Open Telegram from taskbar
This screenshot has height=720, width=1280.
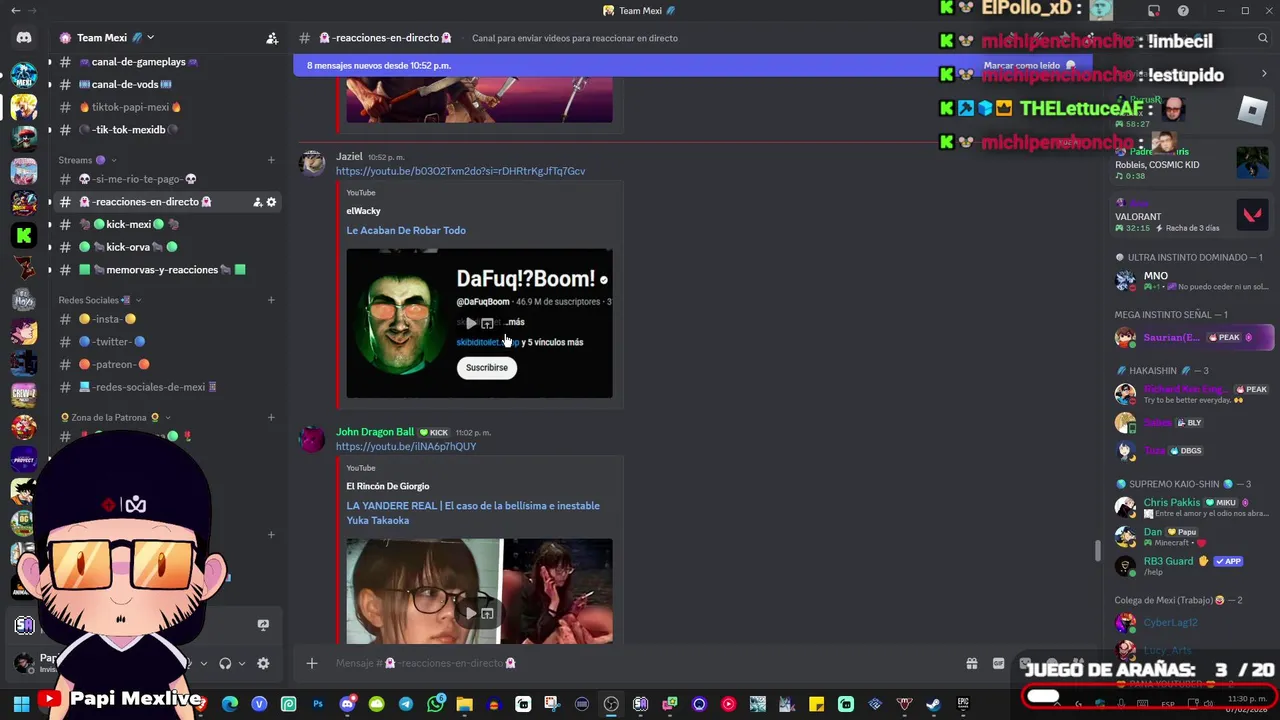pyautogui.click(x=406, y=704)
